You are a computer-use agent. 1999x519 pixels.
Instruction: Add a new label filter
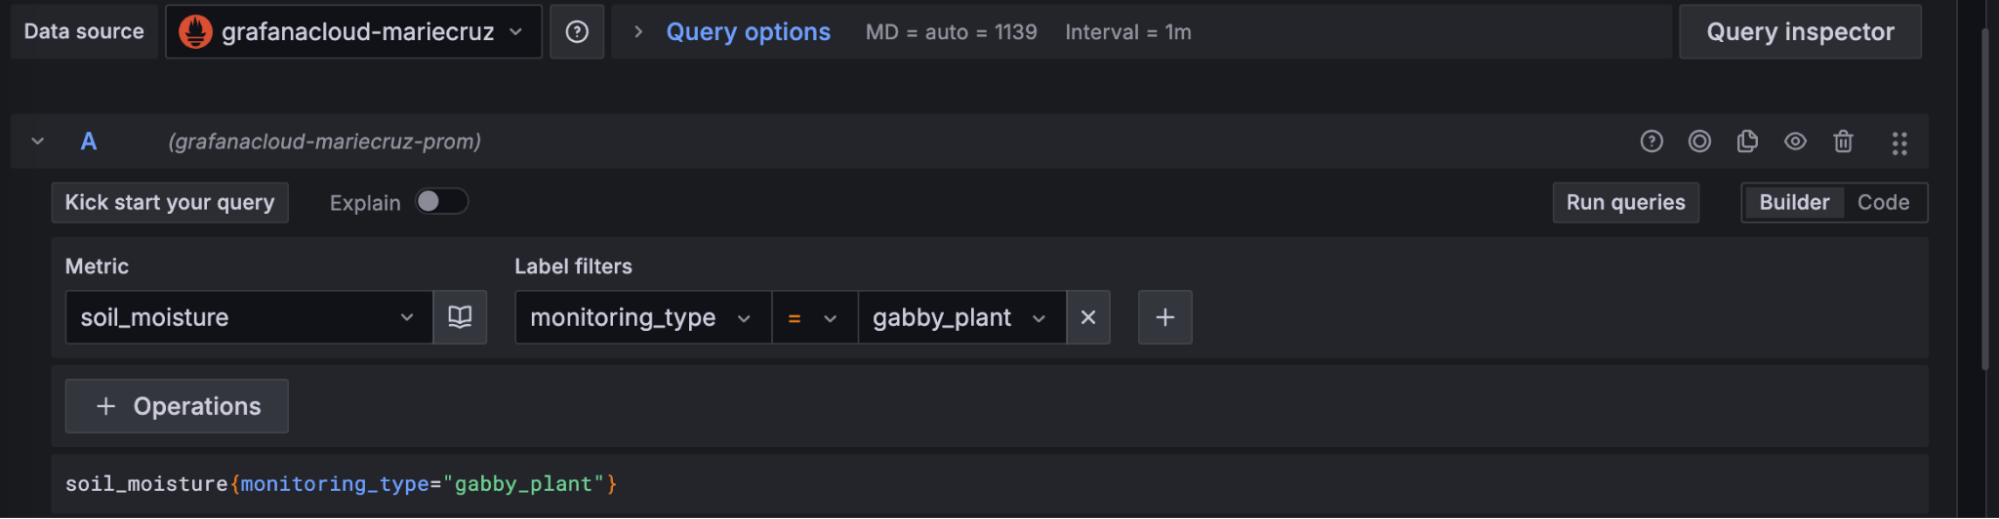tap(1165, 317)
